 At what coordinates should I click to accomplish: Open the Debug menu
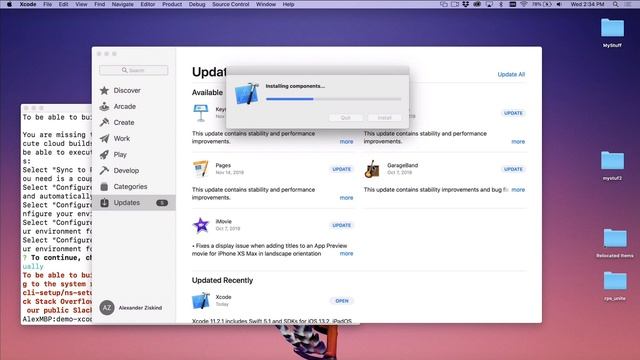tap(197, 4)
